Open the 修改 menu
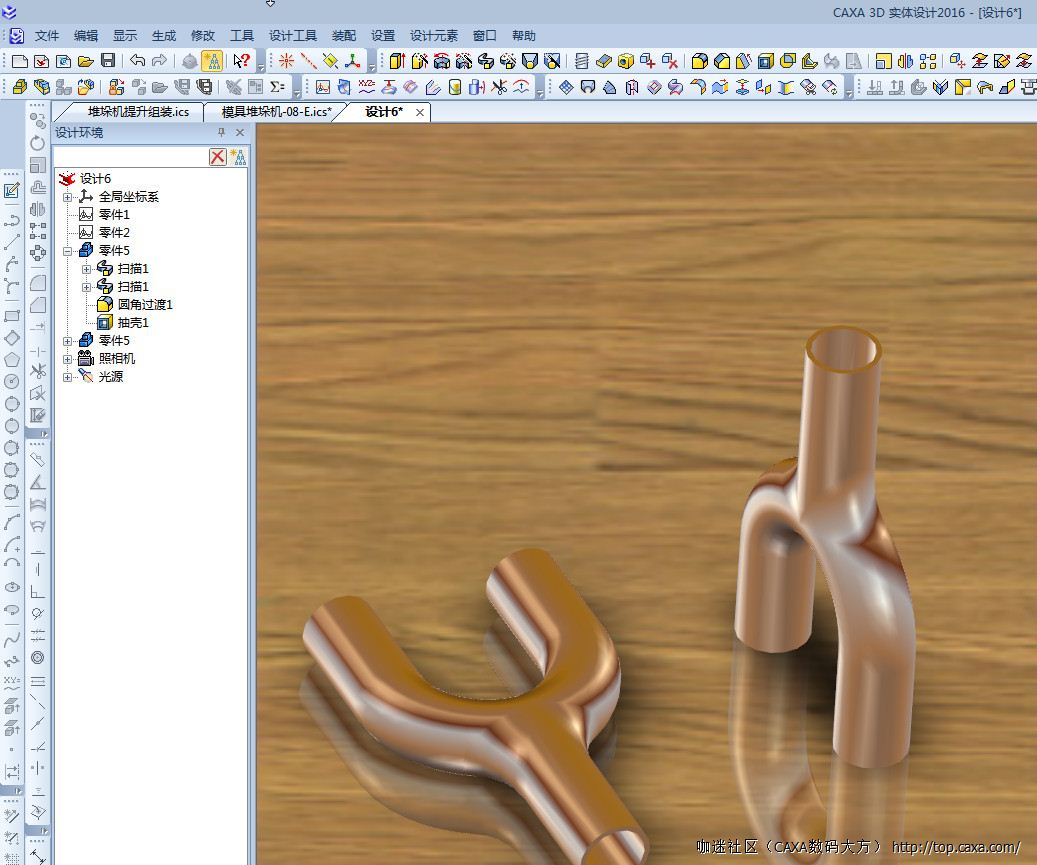1037x865 pixels. (203, 36)
